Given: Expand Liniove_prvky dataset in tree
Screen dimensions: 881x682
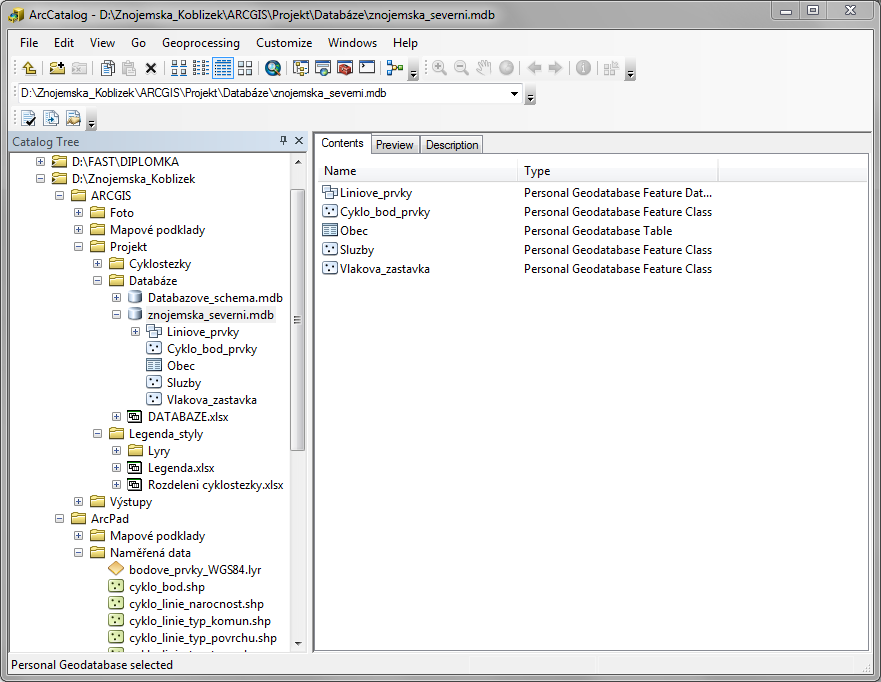Looking at the screenshot, I should coord(136,332).
